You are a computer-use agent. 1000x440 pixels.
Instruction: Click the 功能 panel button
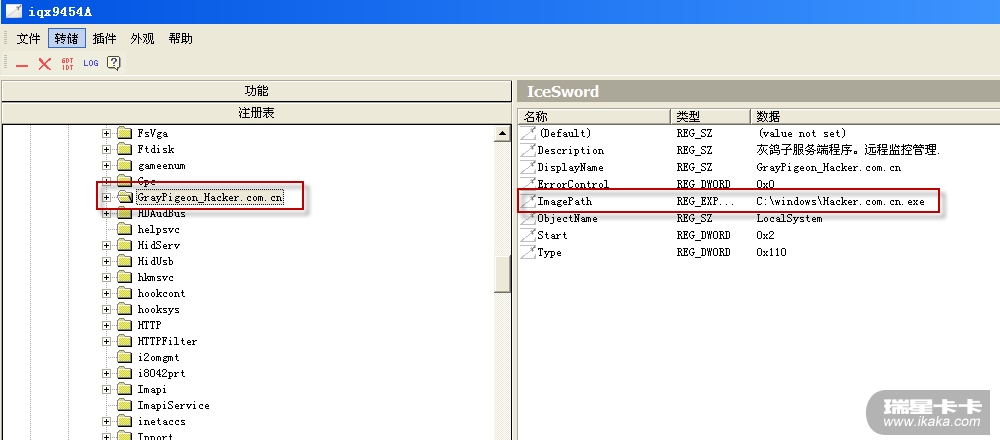tap(256, 91)
